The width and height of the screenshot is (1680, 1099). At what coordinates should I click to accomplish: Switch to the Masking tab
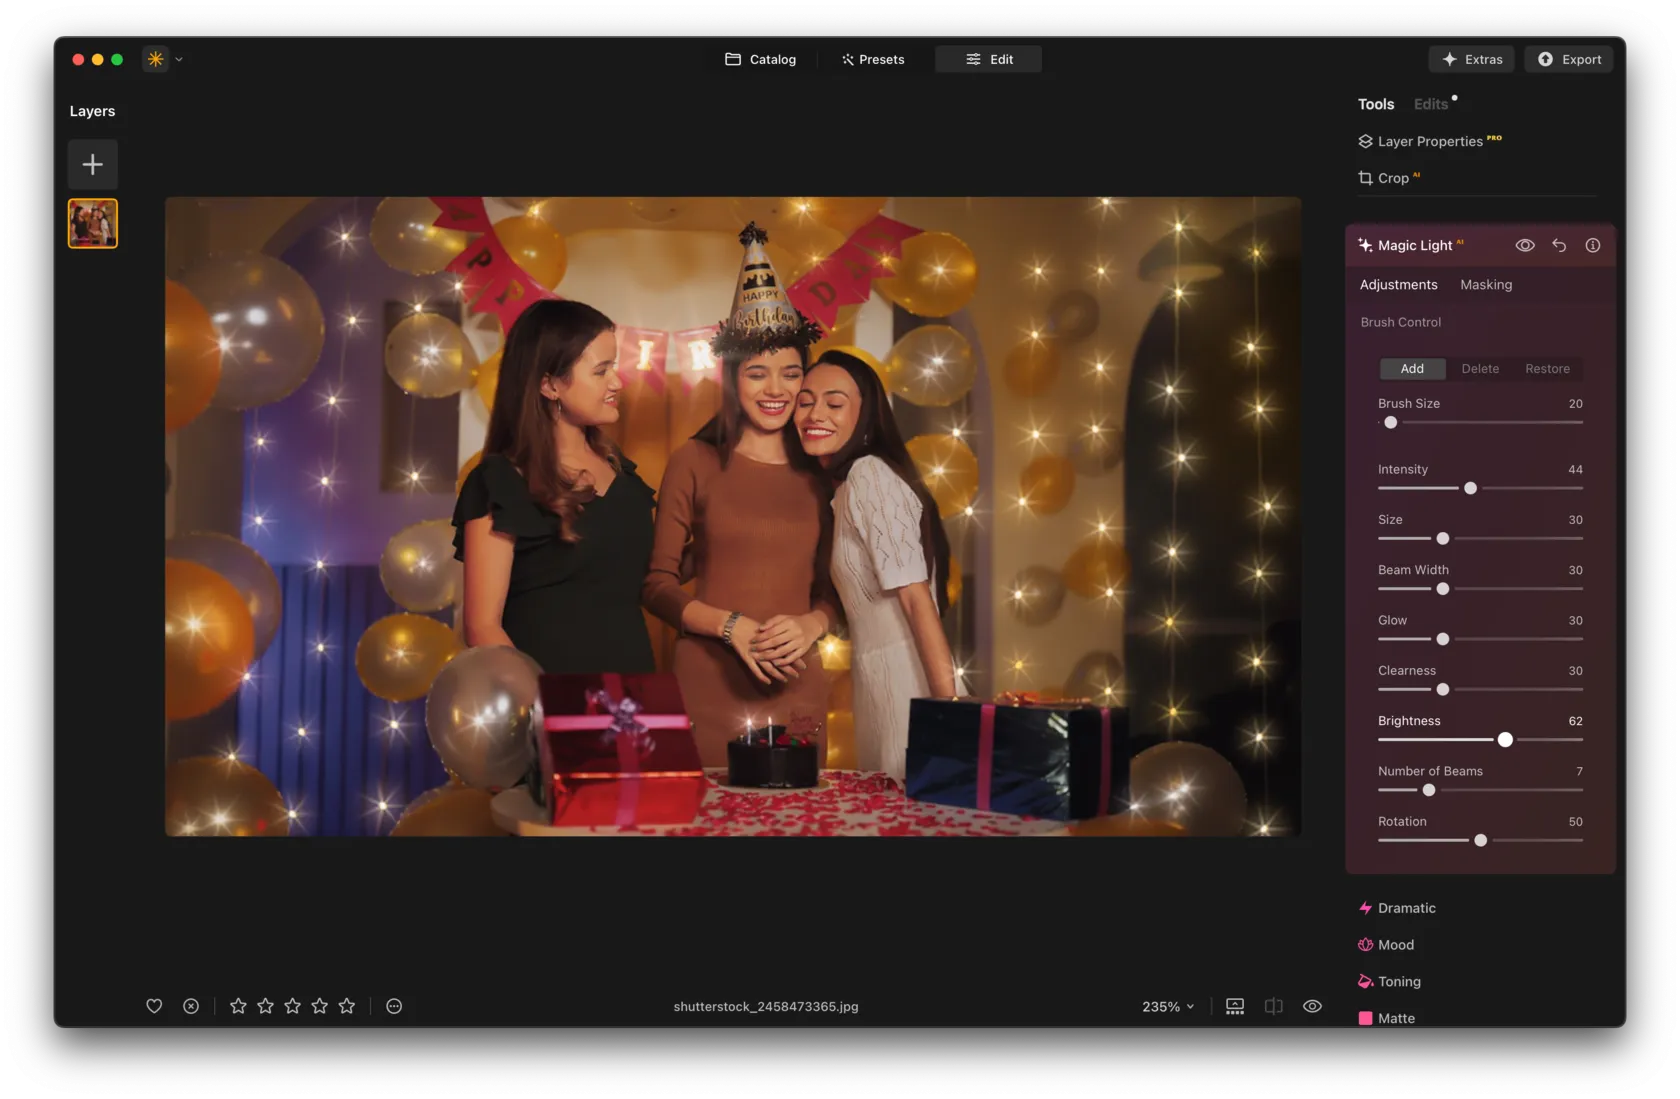[x=1486, y=285]
